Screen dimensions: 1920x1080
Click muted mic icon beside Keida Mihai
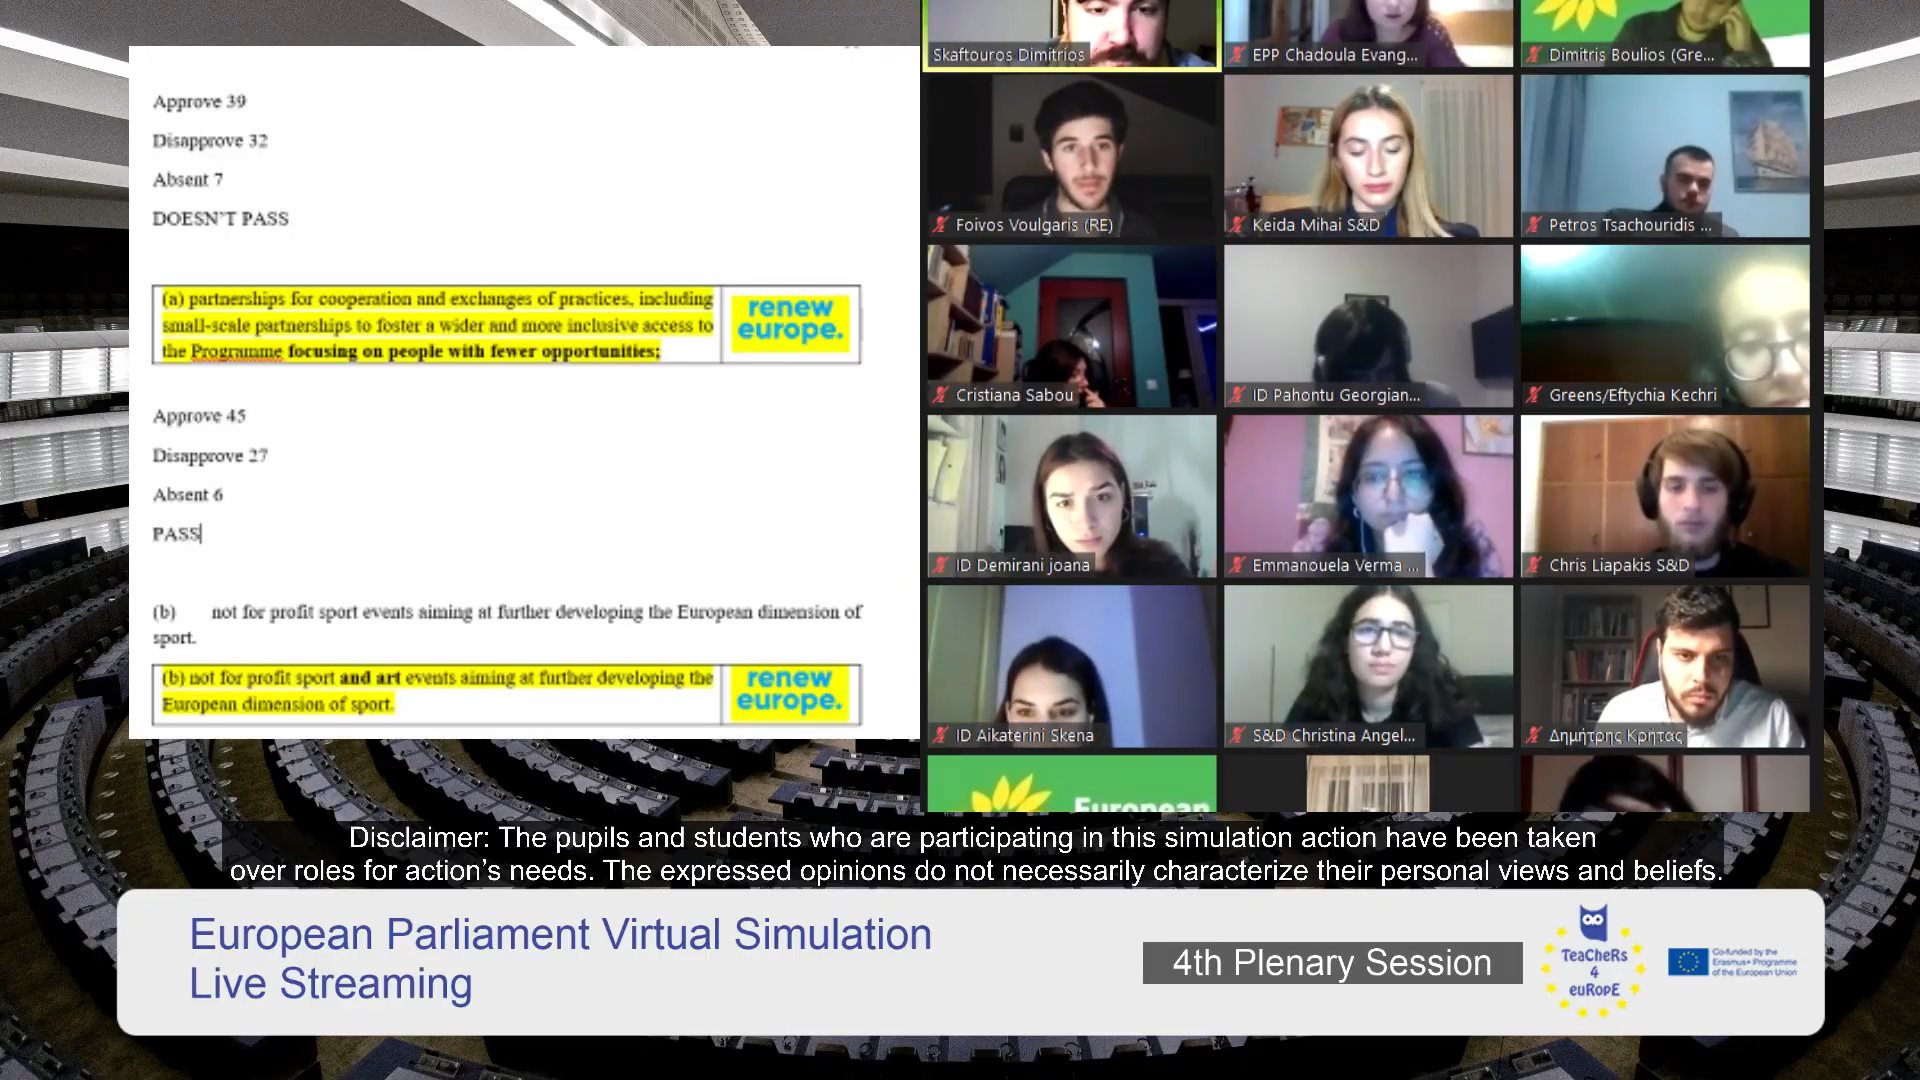coord(1237,225)
